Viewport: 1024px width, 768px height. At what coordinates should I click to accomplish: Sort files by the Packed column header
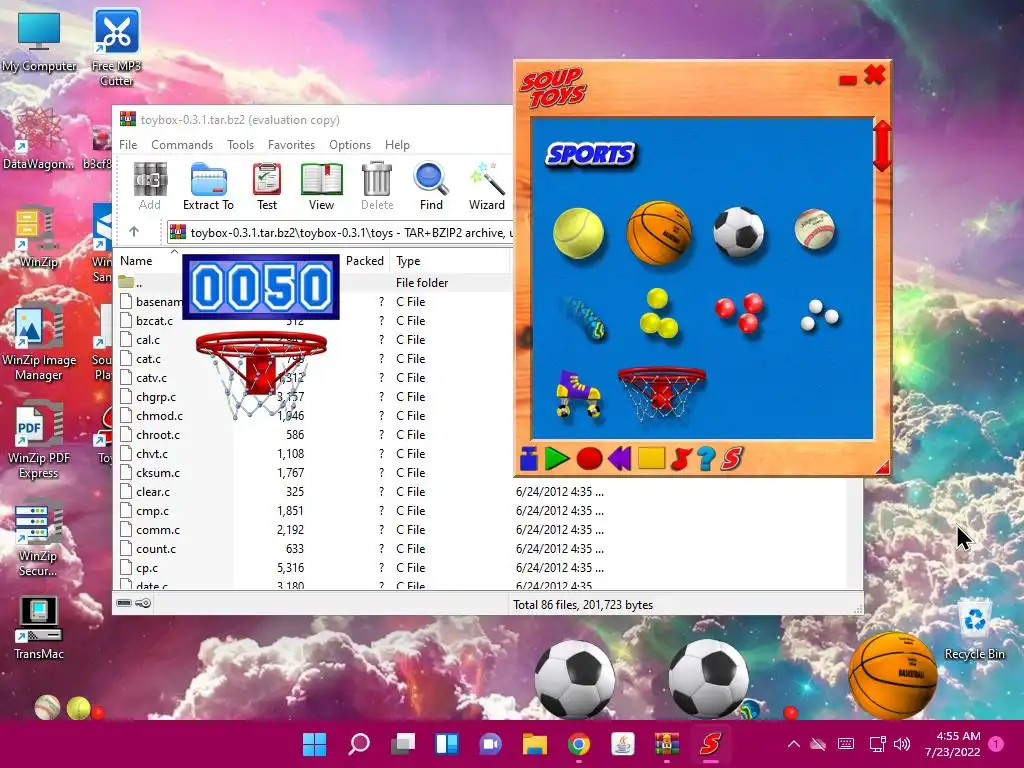click(x=364, y=261)
